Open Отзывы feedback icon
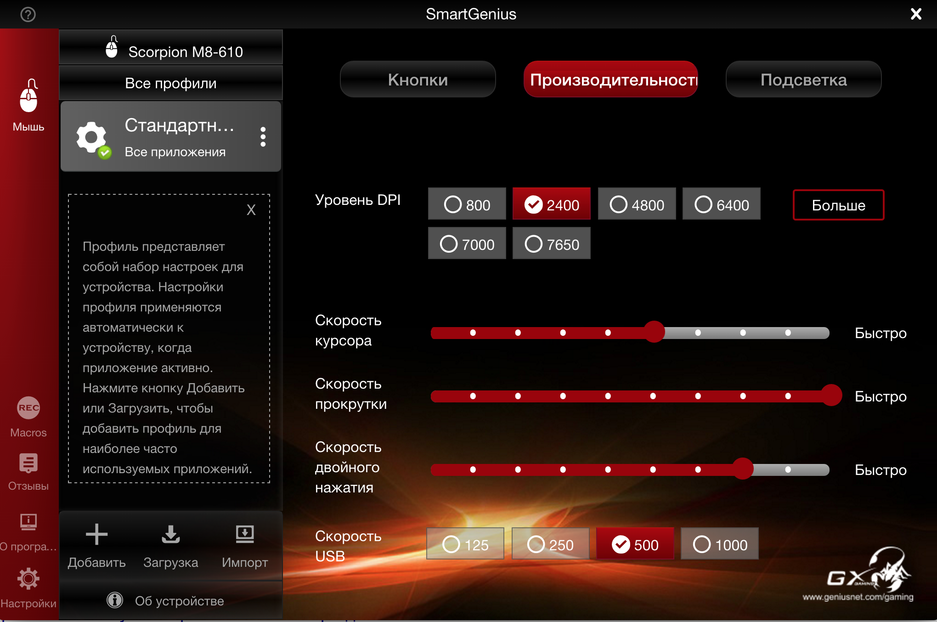937x622 pixels. [x=28, y=463]
